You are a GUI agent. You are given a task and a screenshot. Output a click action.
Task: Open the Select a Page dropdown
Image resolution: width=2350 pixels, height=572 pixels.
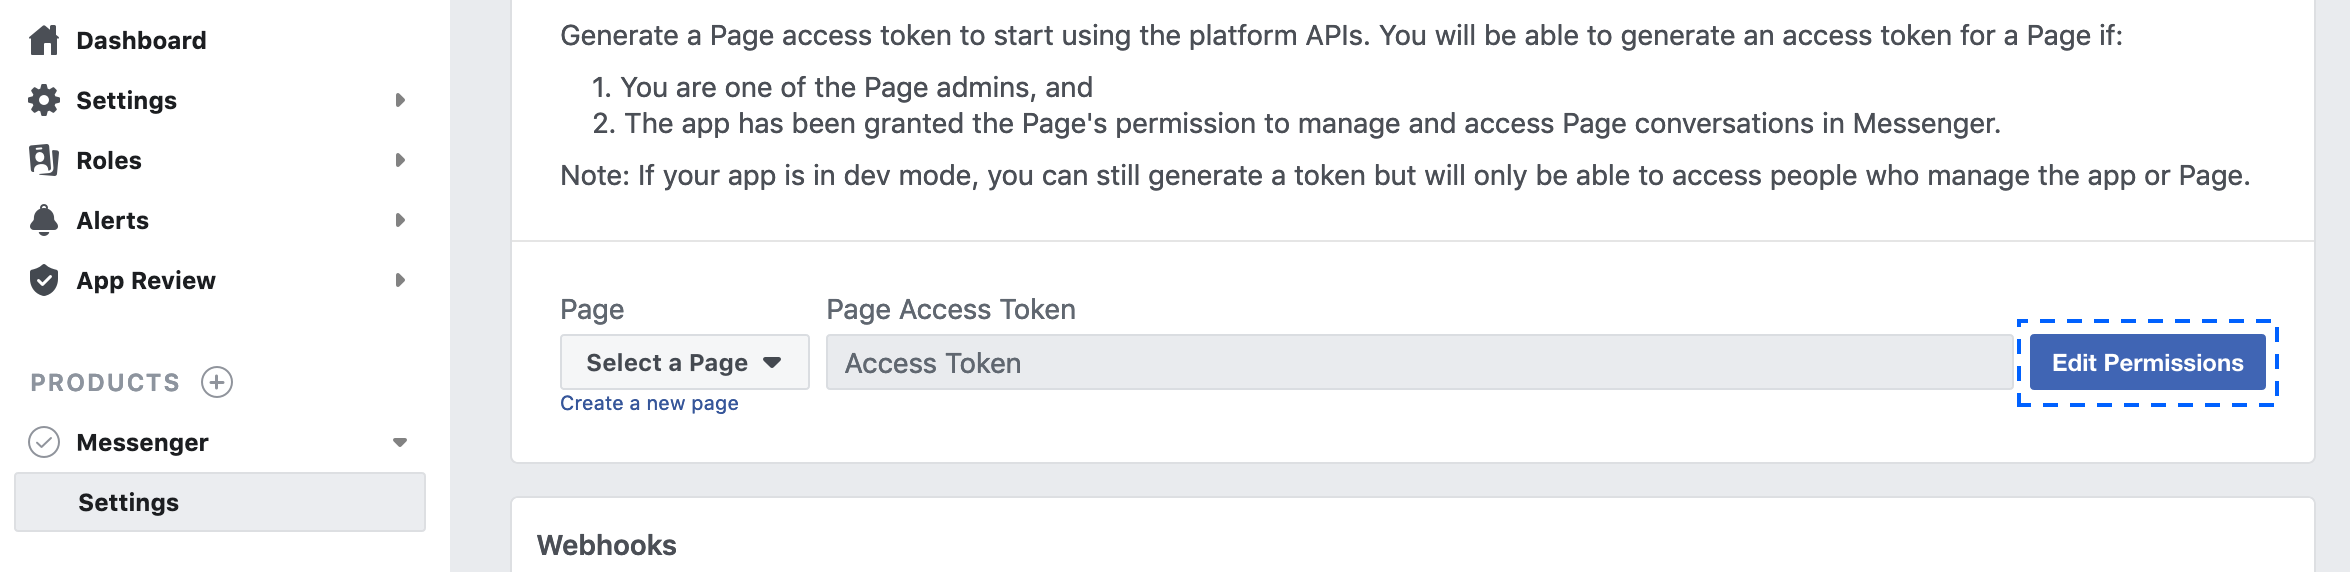pos(685,362)
